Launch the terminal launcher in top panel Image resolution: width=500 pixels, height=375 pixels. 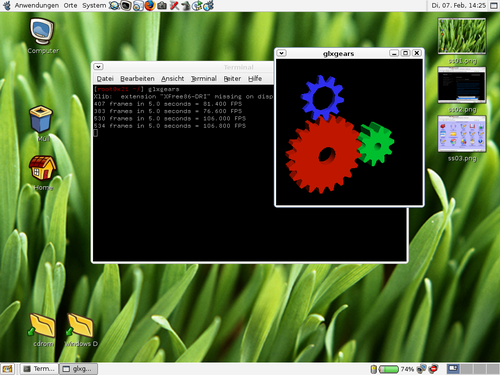pyautogui.click(x=126, y=5)
